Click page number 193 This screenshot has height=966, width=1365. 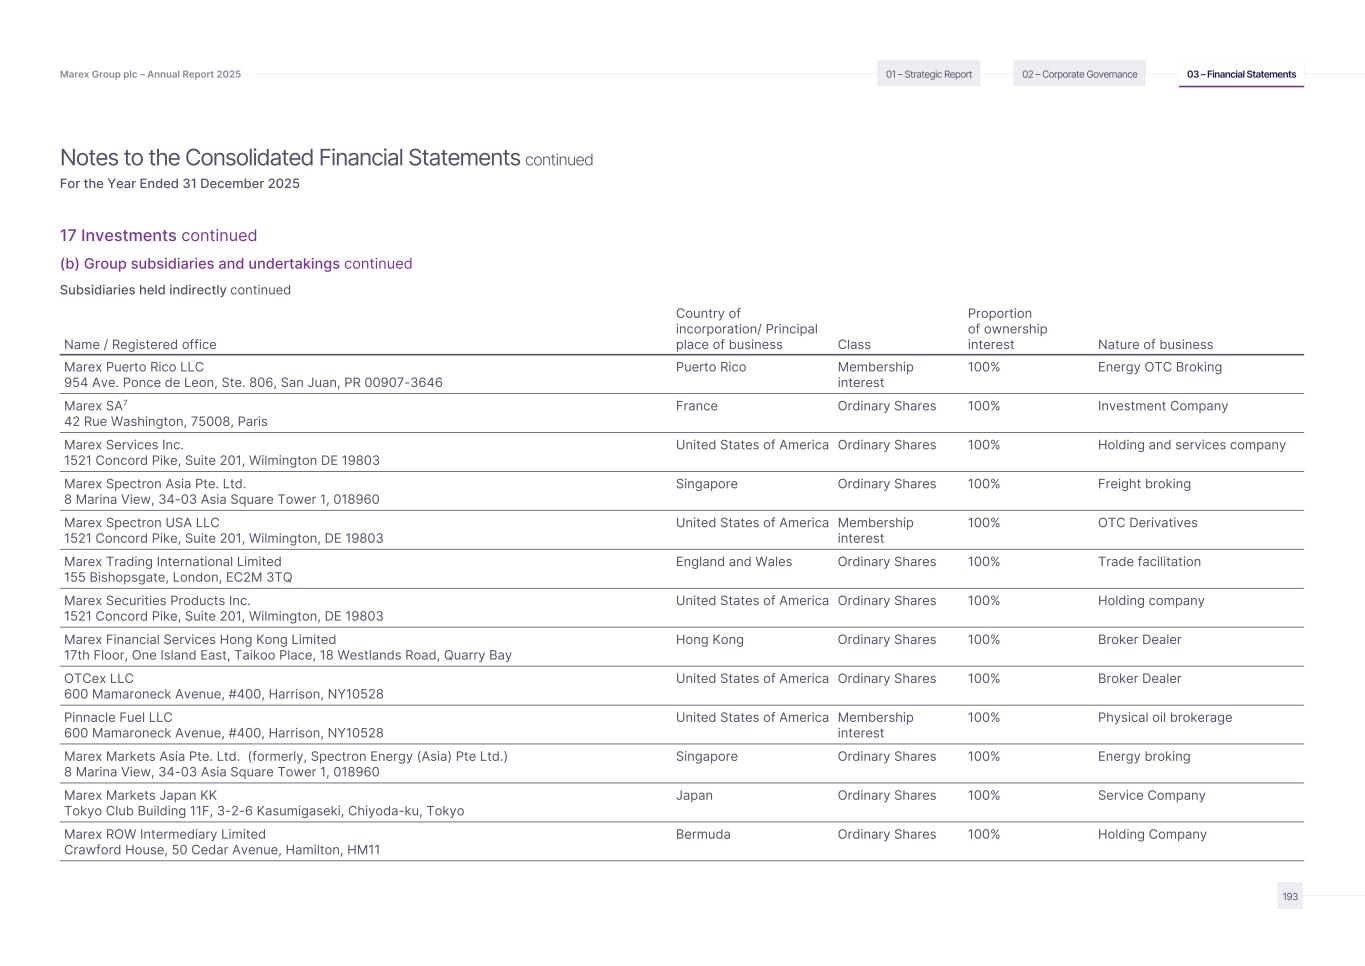(1290, 897)
